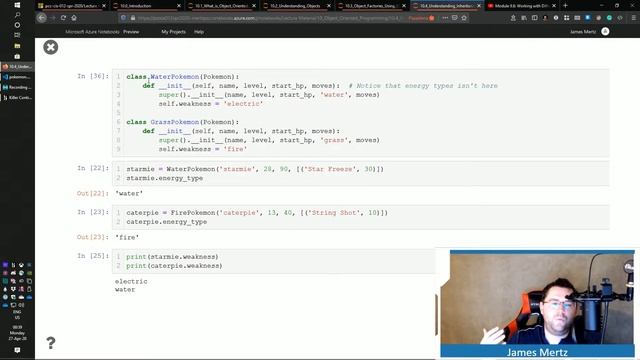Click the Out[23] 'fire' output
Screen dimensions: 640x360
(x=127, y=237)
